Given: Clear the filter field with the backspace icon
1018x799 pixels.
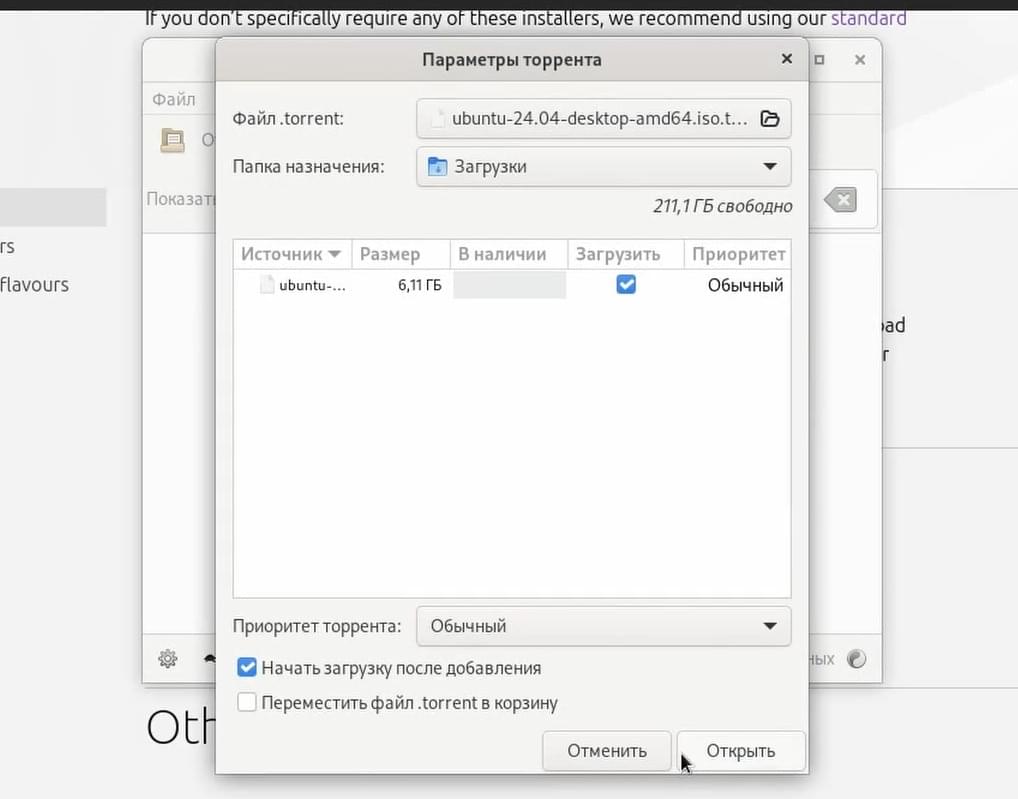Looking at the screenshot, I should pos(841,200).
